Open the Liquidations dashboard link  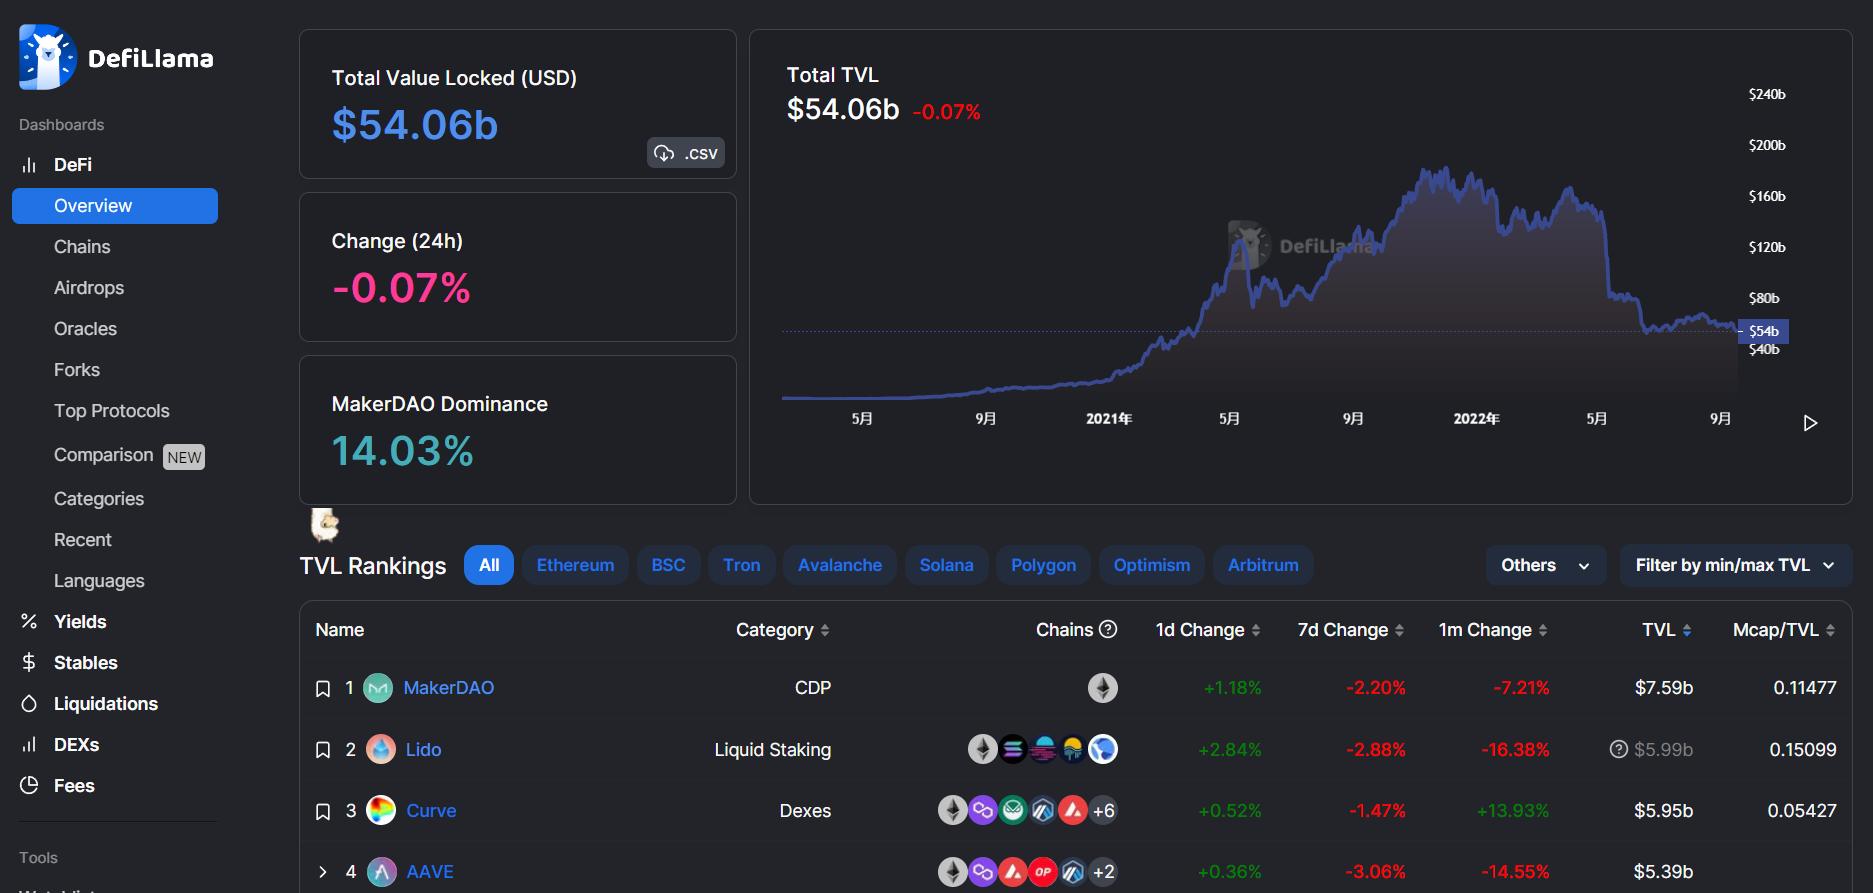click(106, 704)
